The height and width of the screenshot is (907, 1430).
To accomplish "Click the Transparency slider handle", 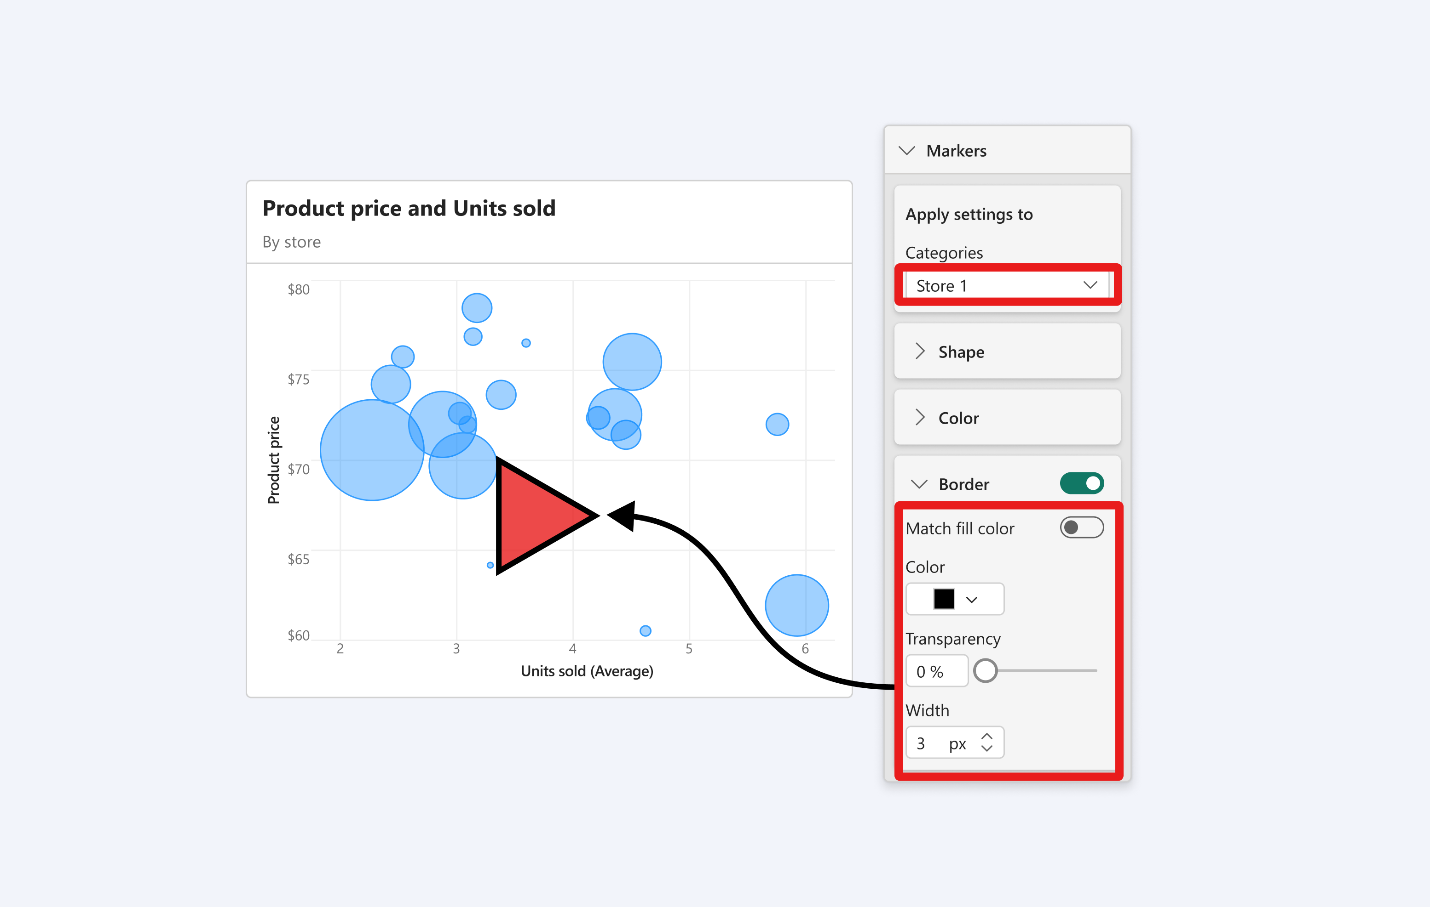I will (985, 671).
